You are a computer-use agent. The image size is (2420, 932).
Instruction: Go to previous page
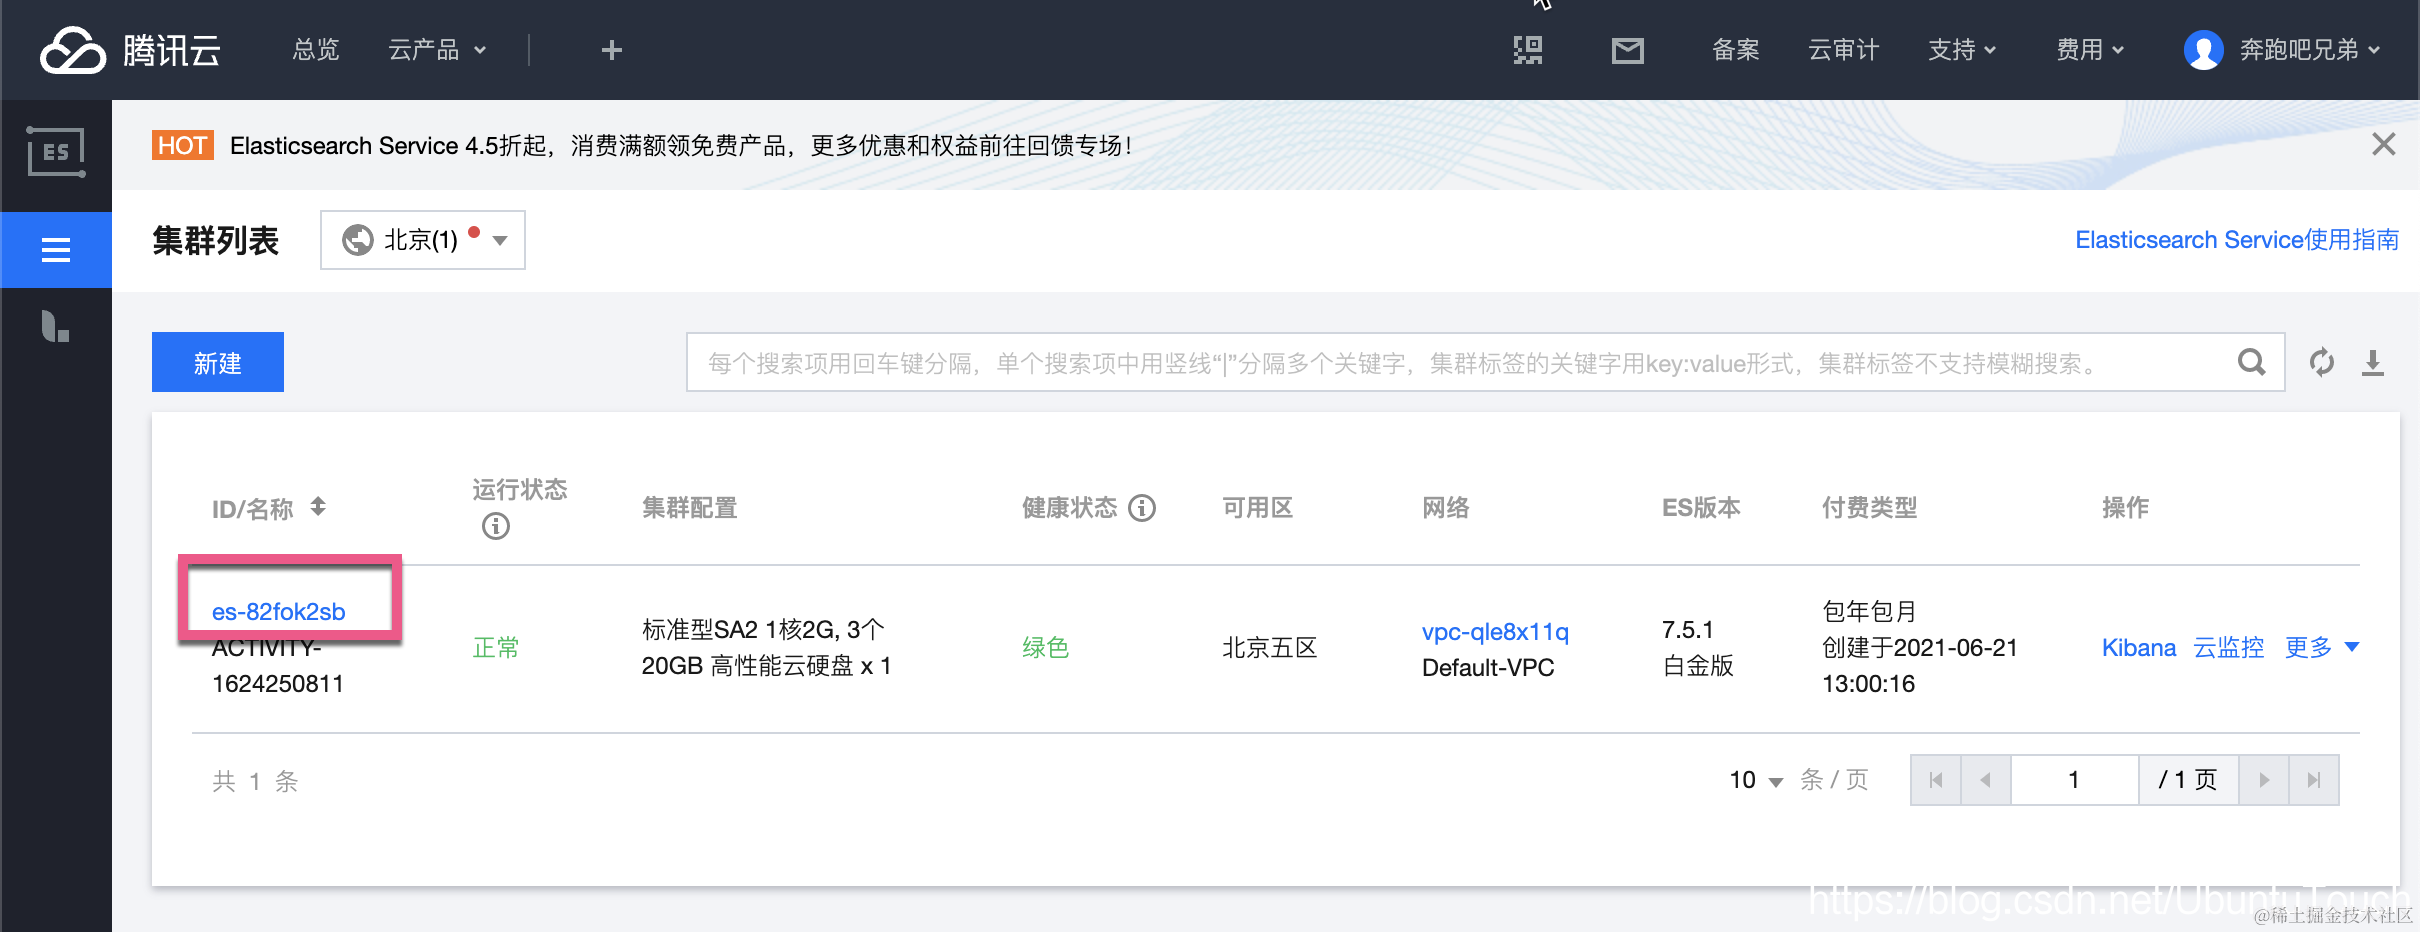(1986, 780)
